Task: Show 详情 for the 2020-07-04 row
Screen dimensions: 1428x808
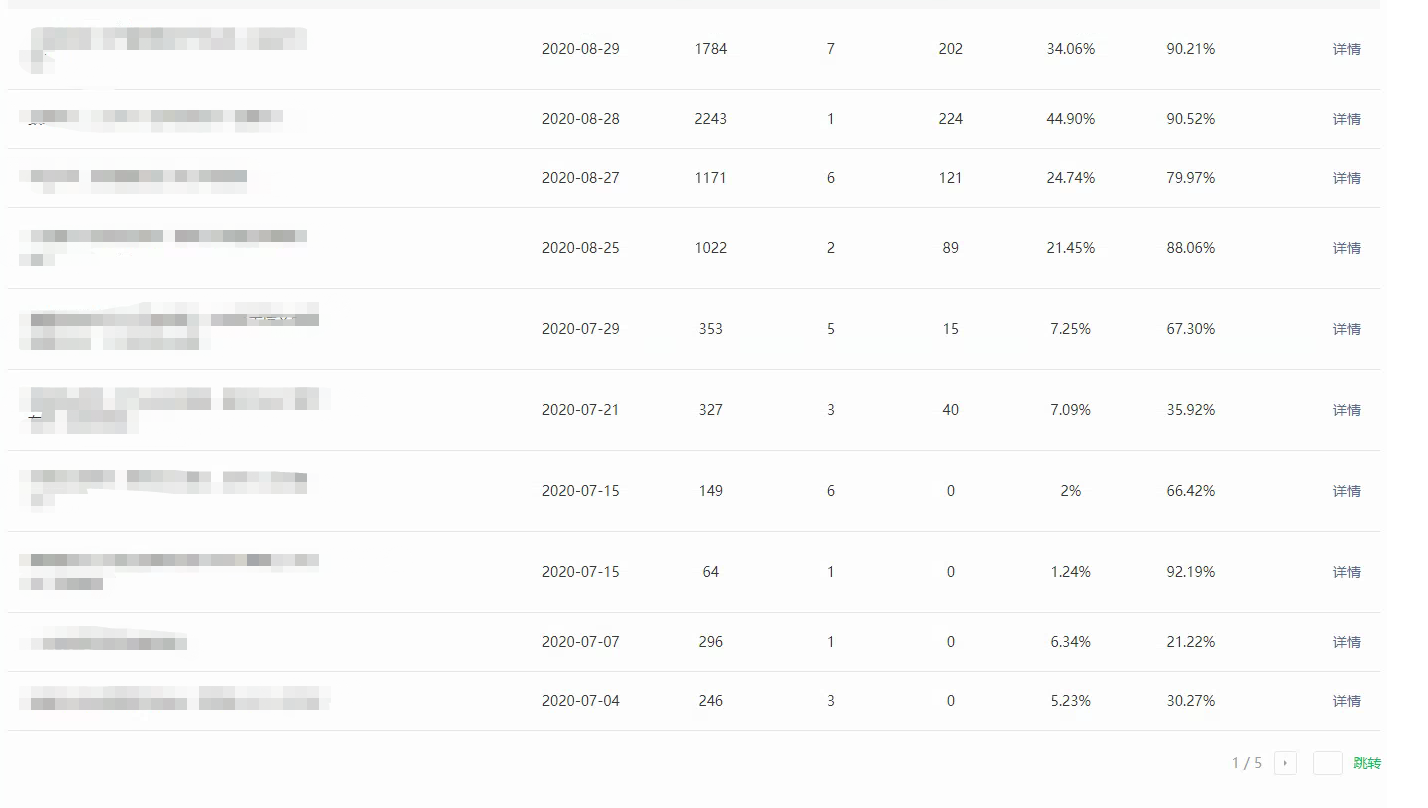Action: pyautogui.click(x=1346, y=701)
